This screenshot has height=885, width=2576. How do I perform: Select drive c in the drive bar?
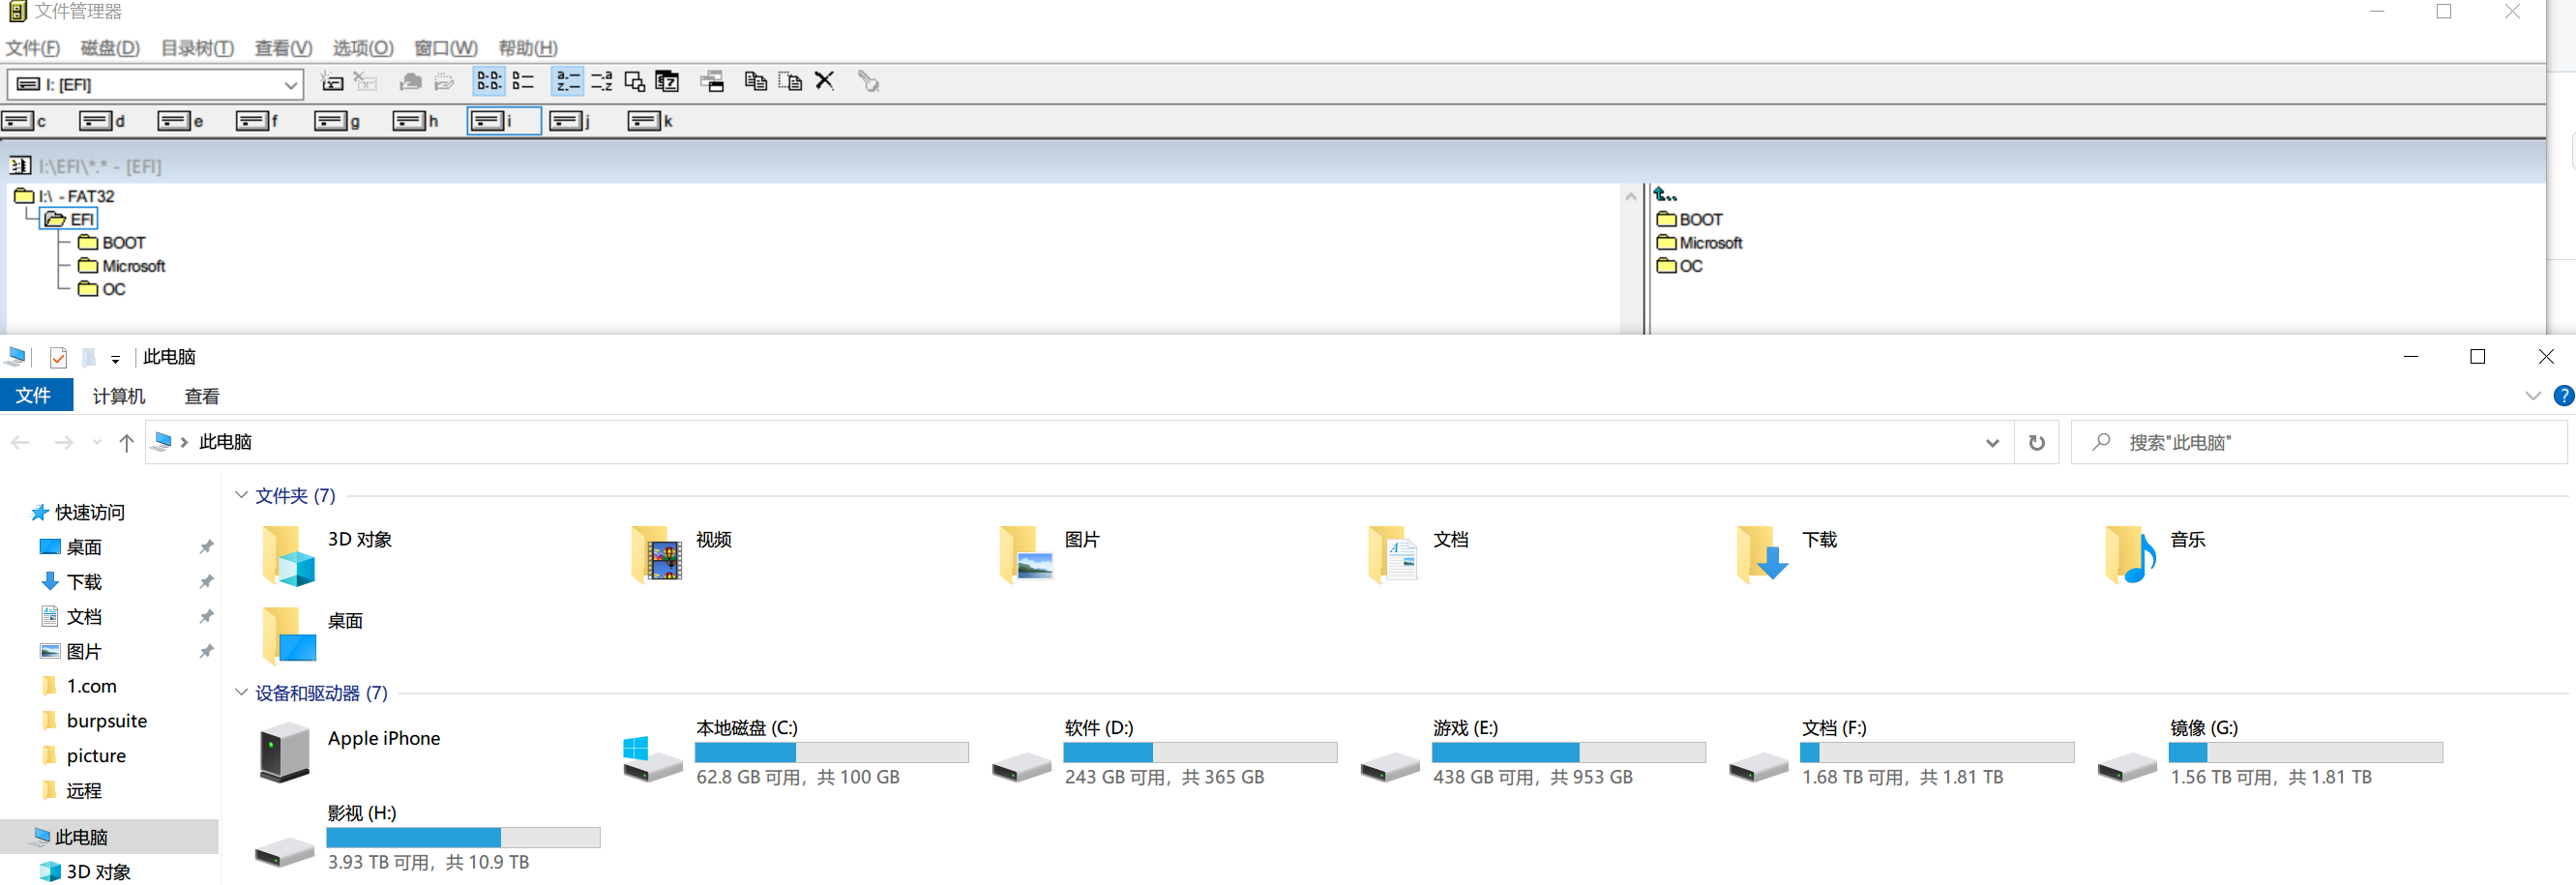[26, 121]
